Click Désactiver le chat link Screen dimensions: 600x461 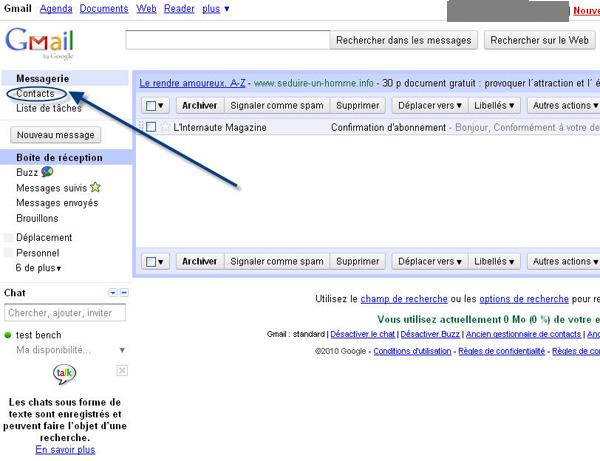tap(362, 334)
